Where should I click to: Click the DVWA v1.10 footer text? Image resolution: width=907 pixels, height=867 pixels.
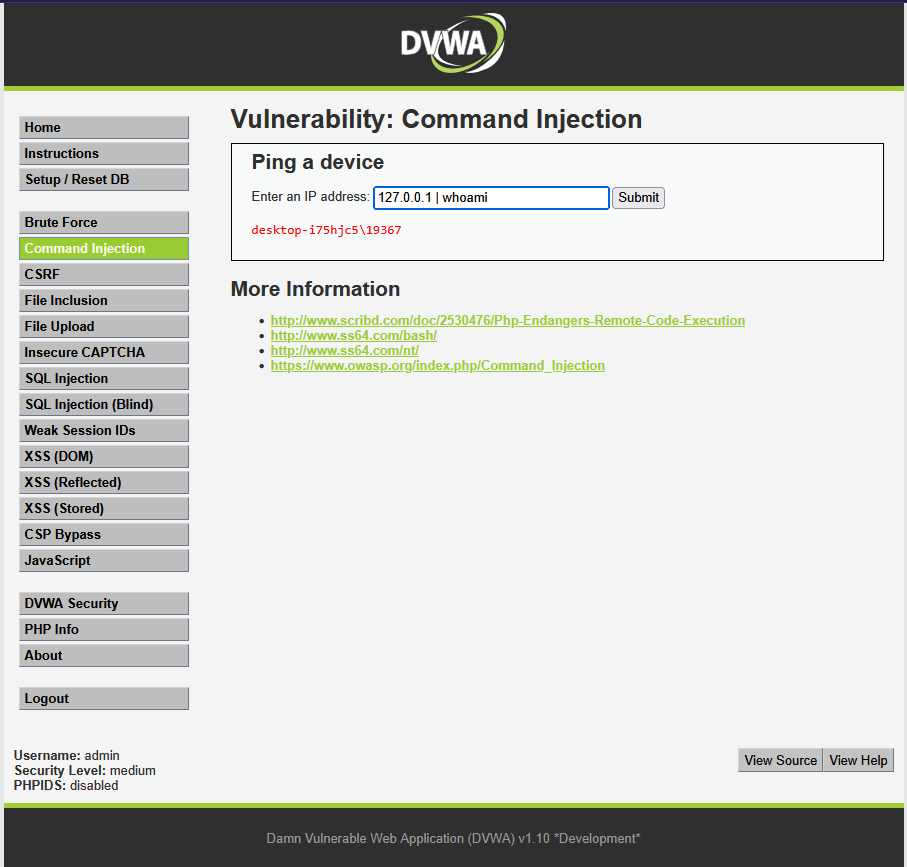point(454,838)
